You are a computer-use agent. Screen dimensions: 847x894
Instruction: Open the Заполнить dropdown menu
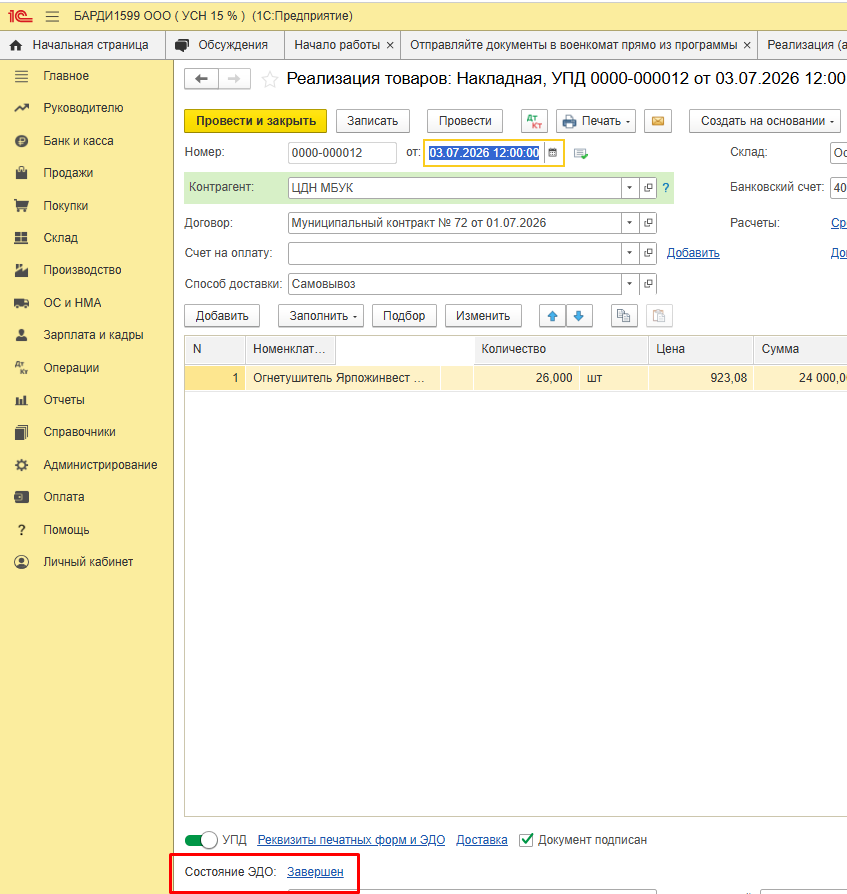click(x=321, y=316)
